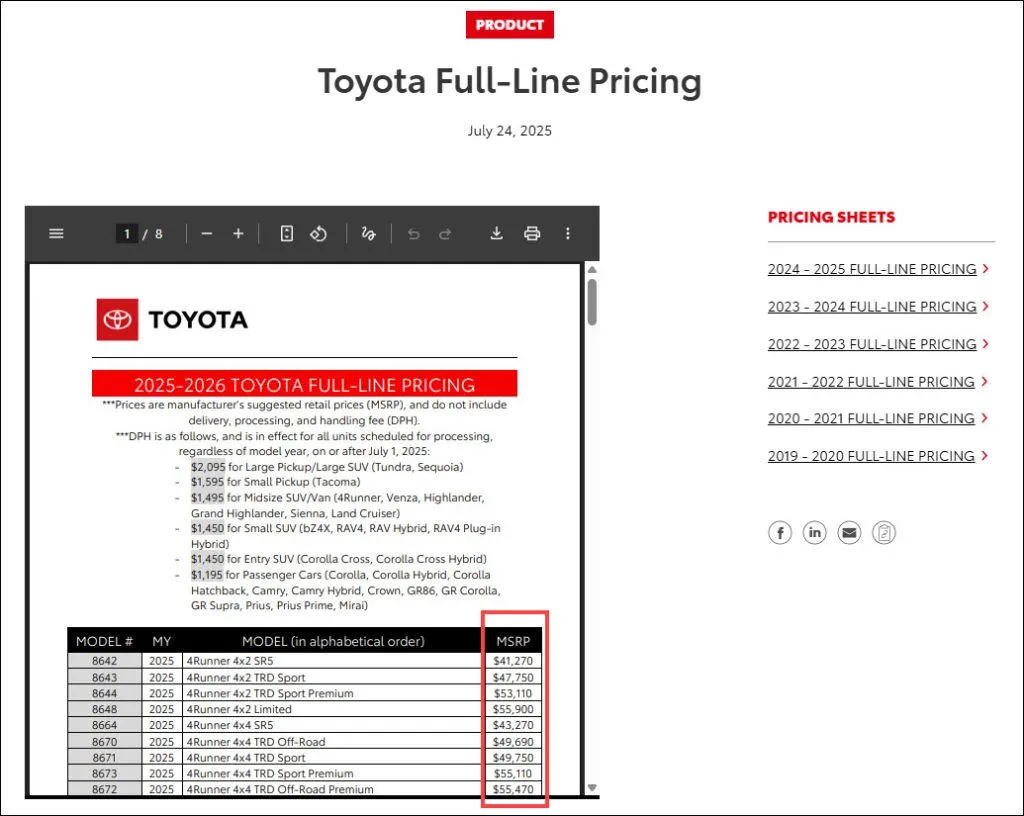Viewport: 1024px width, 816px height.
Task: Click chevron next to 2023 - 2024 pricing
Action: coord(985,306)
